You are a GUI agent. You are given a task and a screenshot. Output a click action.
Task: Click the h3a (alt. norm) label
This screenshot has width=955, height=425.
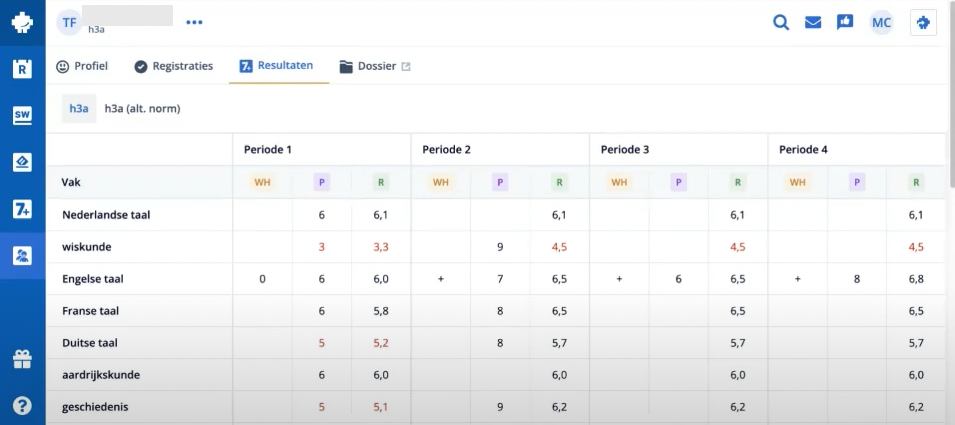point(143,108)
